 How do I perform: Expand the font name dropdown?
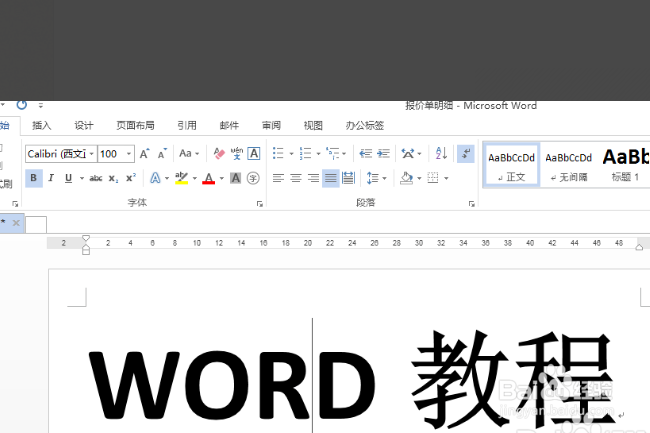[92, 154]
